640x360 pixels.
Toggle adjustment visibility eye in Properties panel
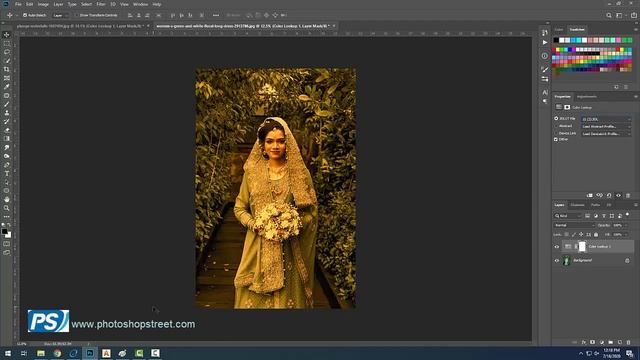point(618,196)
